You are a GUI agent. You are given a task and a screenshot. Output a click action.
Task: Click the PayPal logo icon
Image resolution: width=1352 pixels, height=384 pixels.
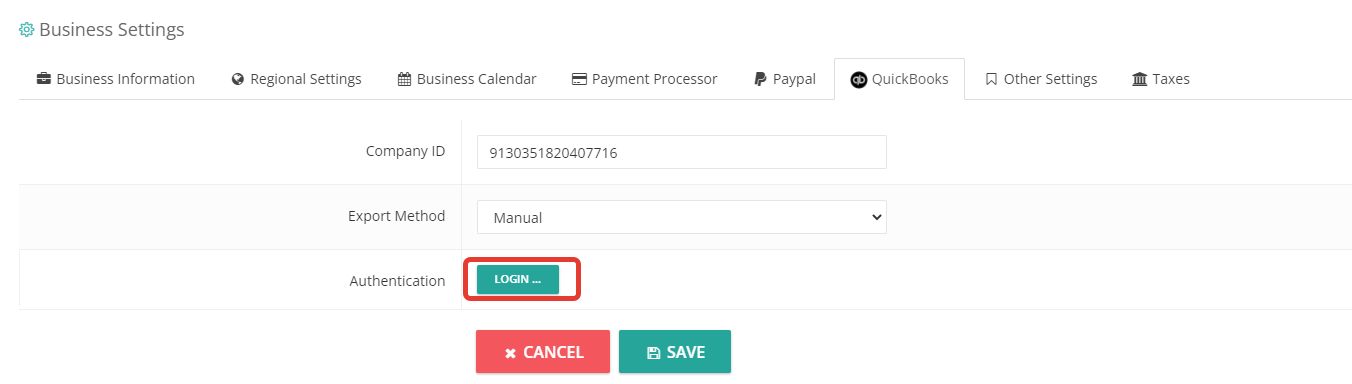click(761, 79)
